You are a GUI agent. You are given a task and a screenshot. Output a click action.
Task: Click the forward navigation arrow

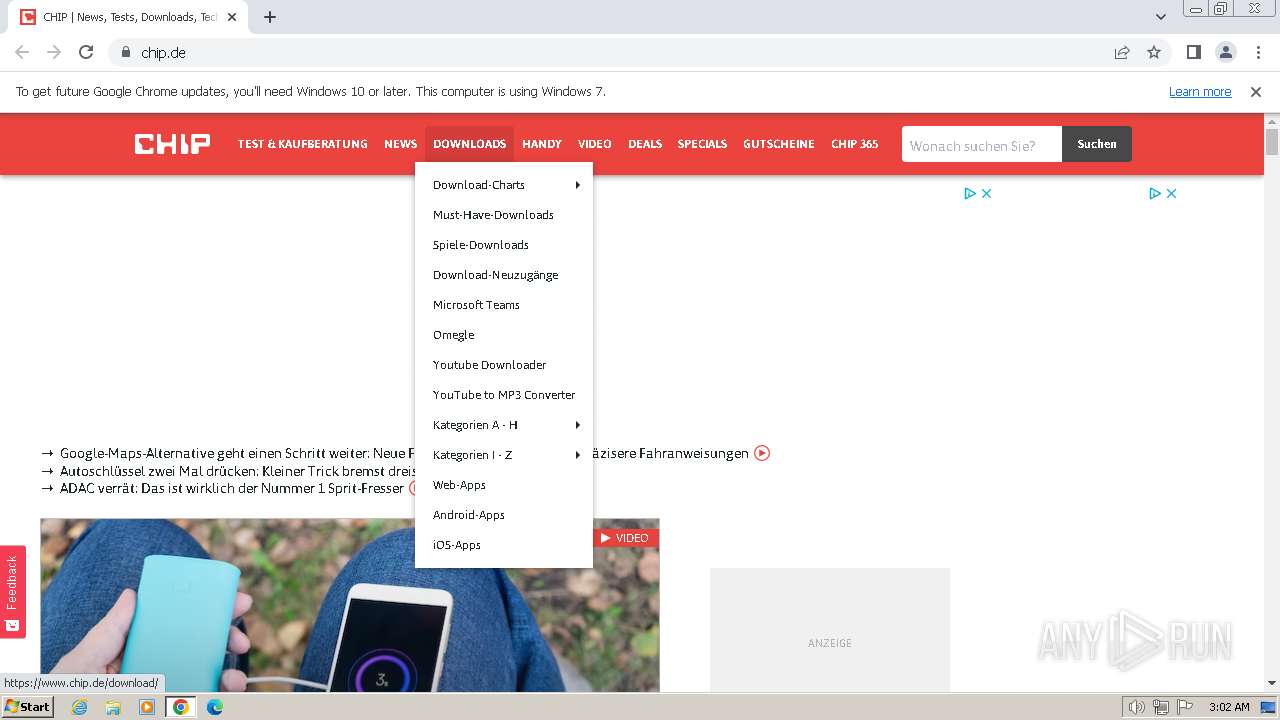(54, 52)
